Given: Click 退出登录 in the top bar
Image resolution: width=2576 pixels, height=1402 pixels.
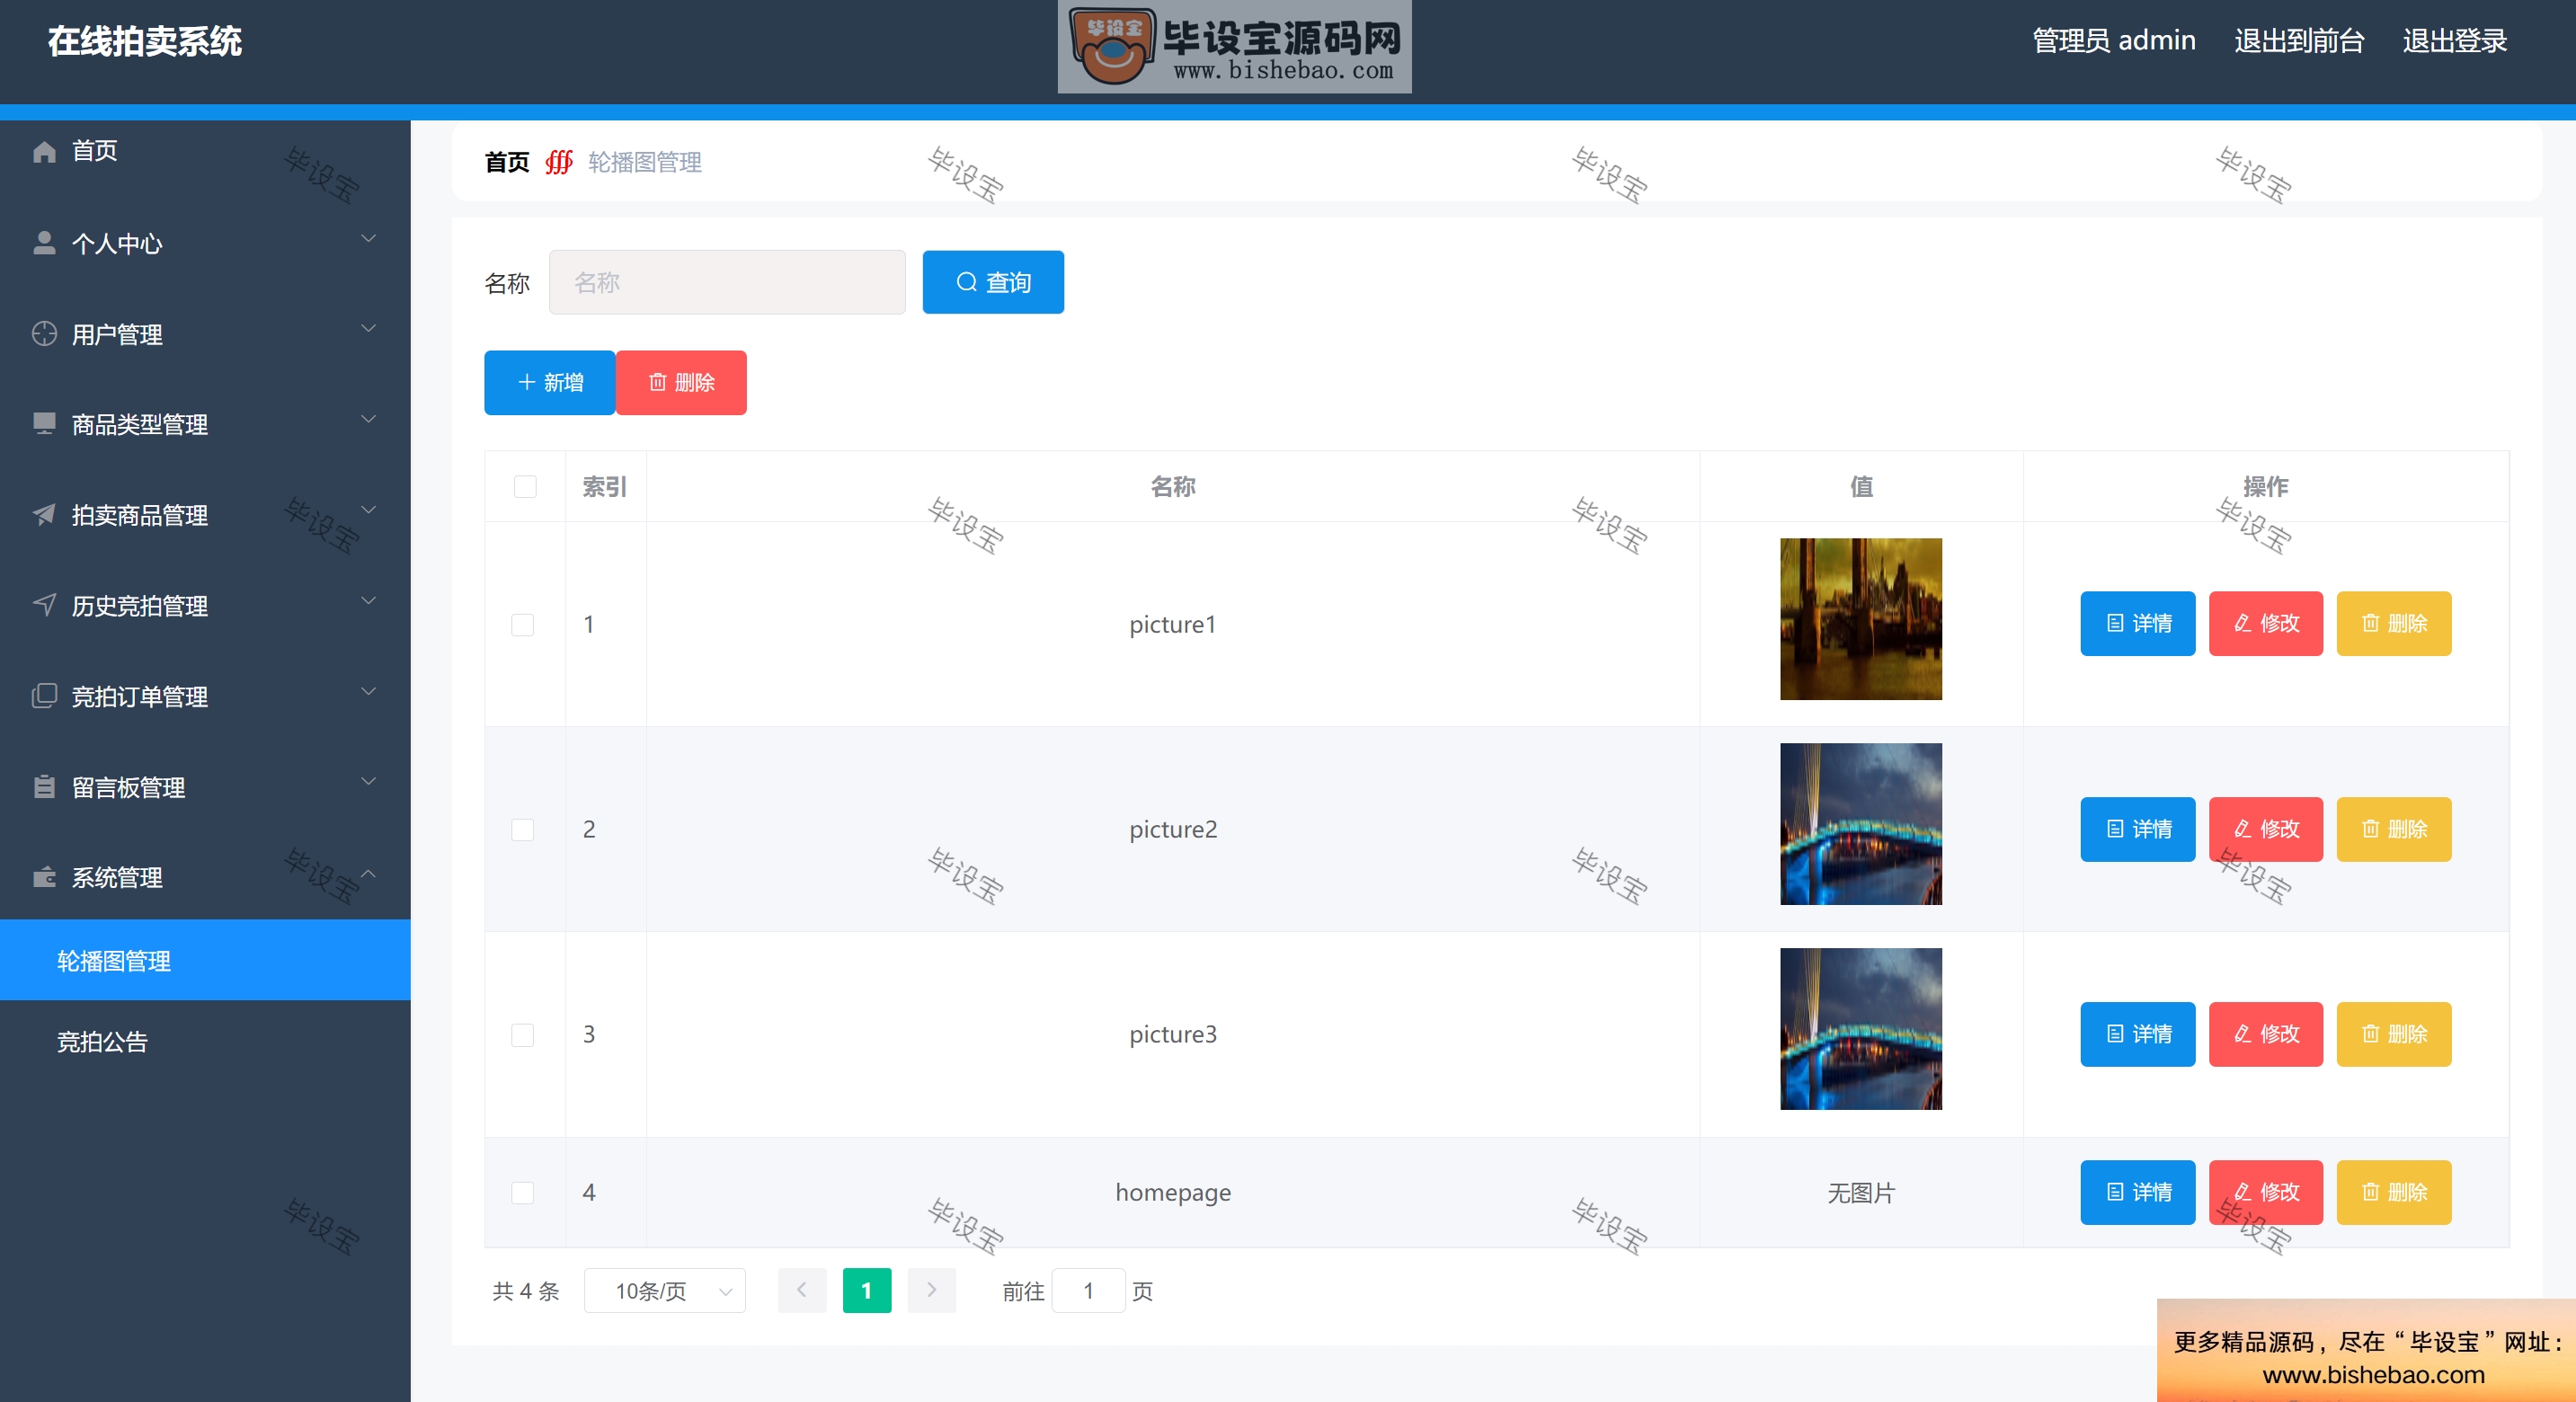Looking at the screenshot, I should pos(2454,41).
